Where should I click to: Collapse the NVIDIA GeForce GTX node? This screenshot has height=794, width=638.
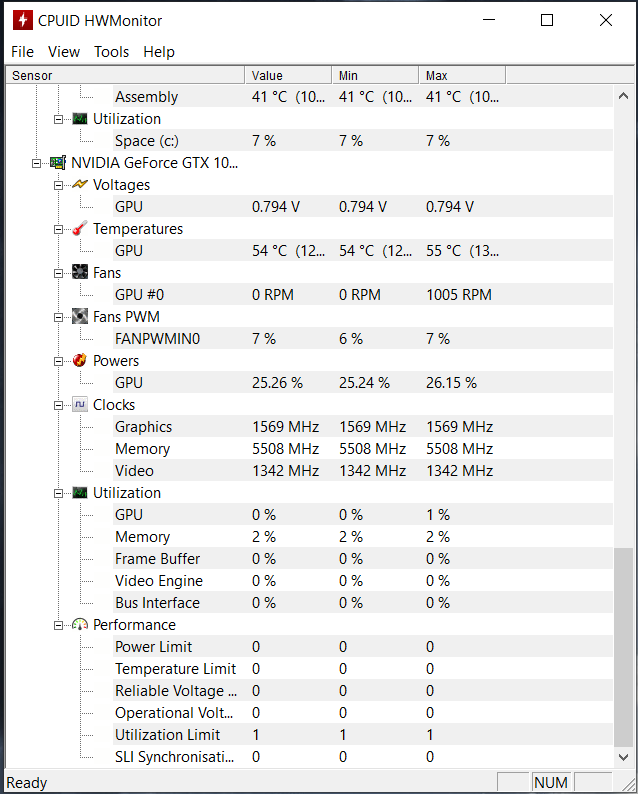(x=37, y=163)
